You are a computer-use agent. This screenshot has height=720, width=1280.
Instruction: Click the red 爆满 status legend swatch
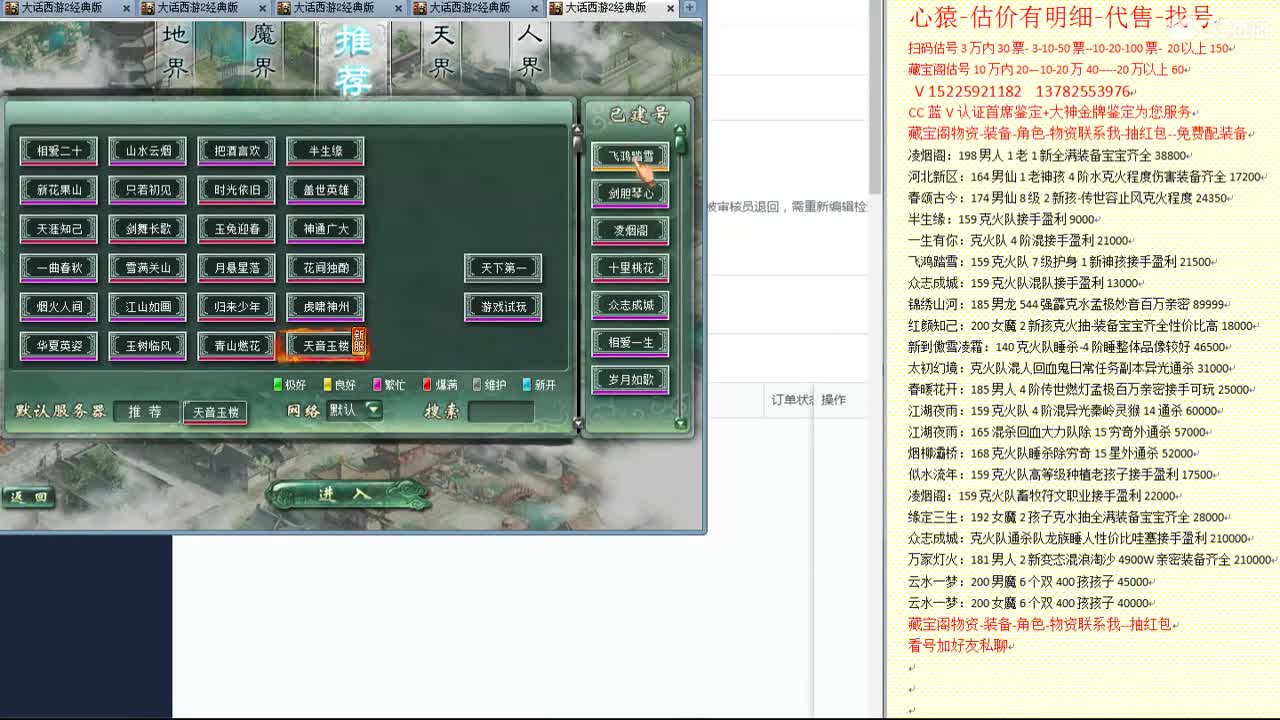pos(427,384)
